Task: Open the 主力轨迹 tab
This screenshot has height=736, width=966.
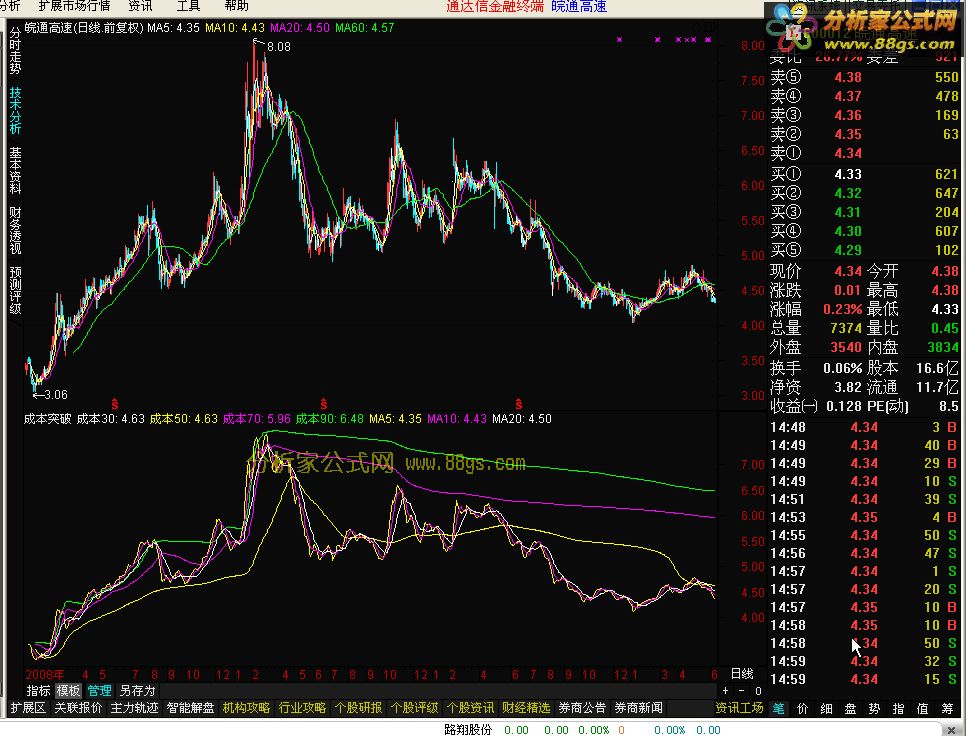Action: pos(134,708)
